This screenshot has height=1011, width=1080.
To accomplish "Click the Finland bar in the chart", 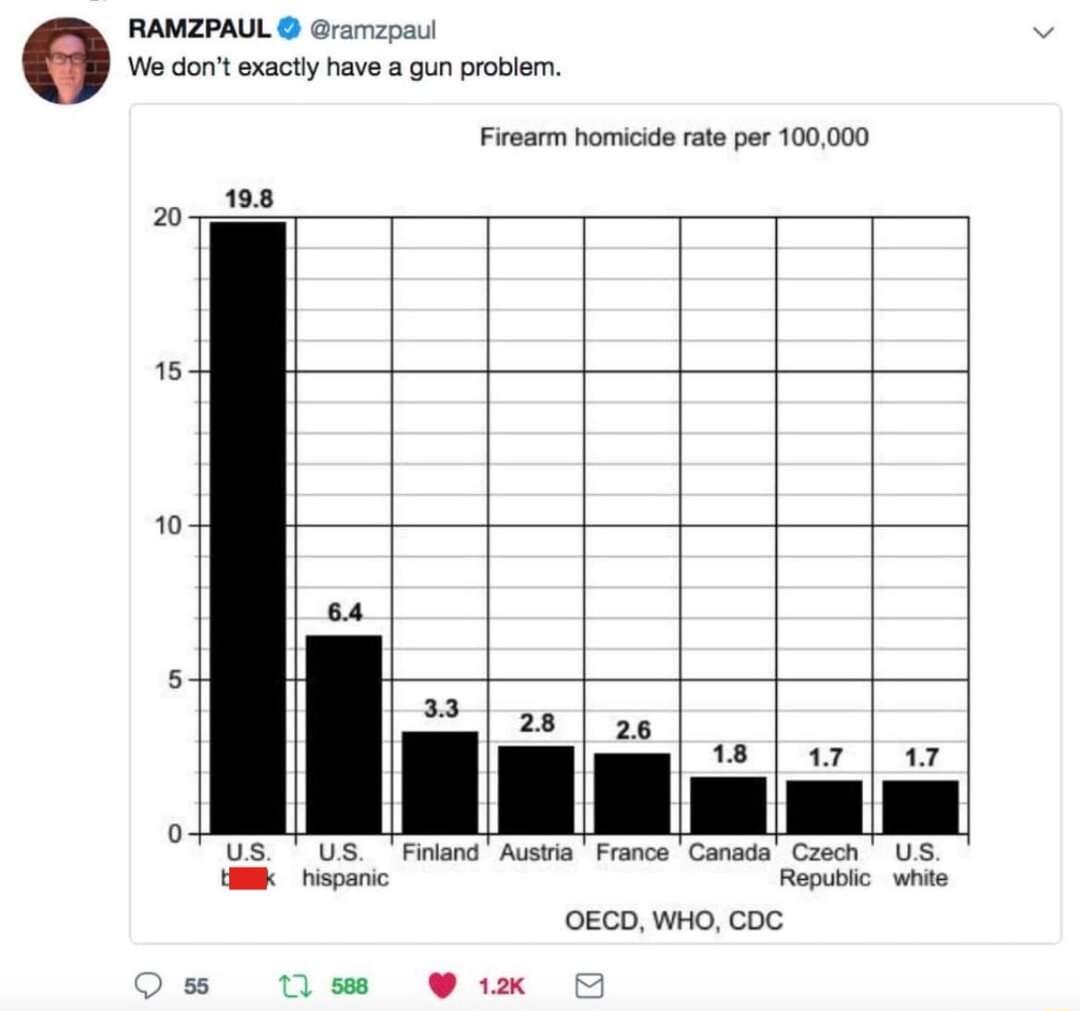I will (x=440, y=782).
